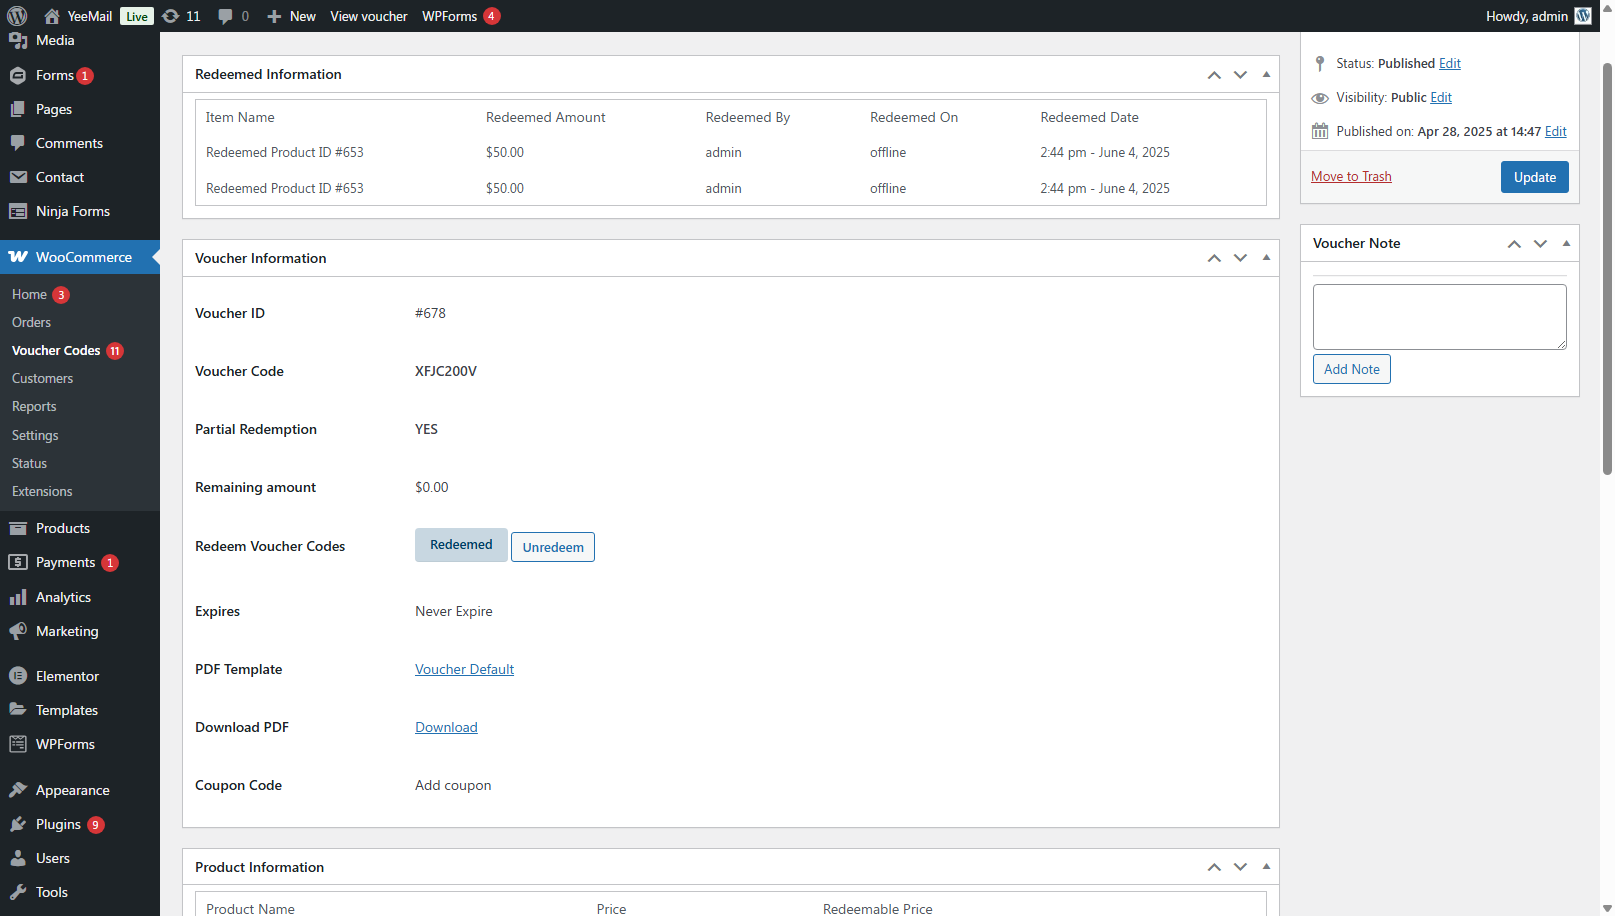
Task: Click the Plugins plug icon
Action: (18, 824)
